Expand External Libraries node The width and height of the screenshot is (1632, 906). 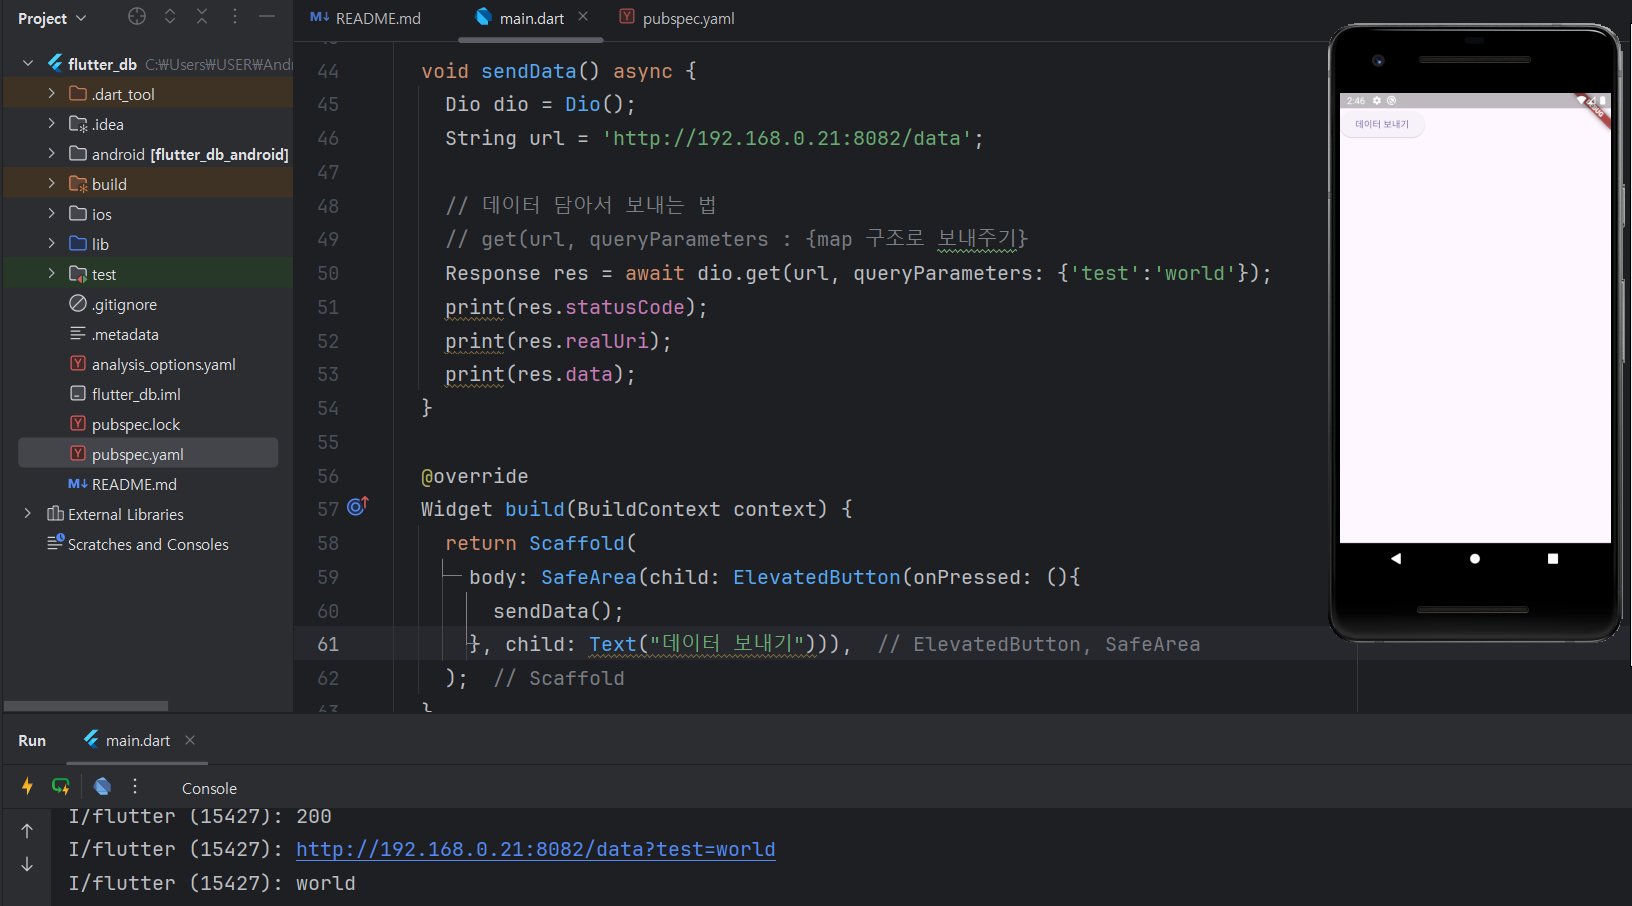(28, 514)
